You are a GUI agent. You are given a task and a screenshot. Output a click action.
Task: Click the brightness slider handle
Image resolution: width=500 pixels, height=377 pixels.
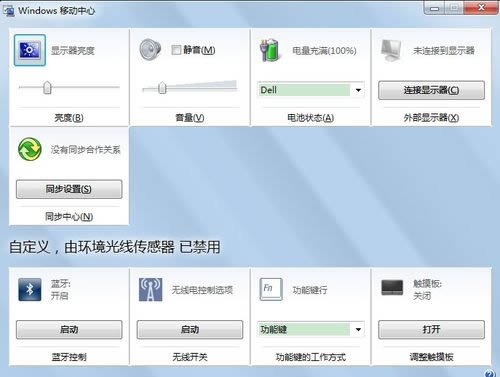click(47, 88)
